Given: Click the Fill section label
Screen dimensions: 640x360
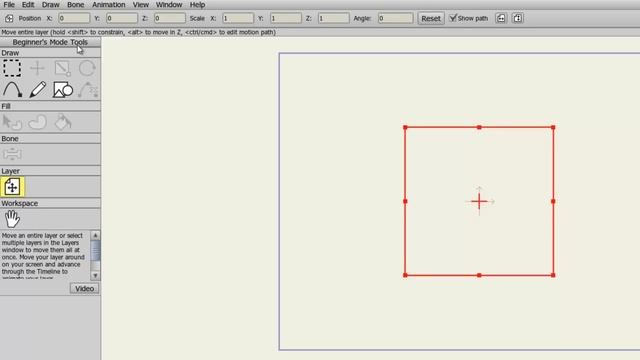Looking at the screenshot, I should [x=6, y=106].
